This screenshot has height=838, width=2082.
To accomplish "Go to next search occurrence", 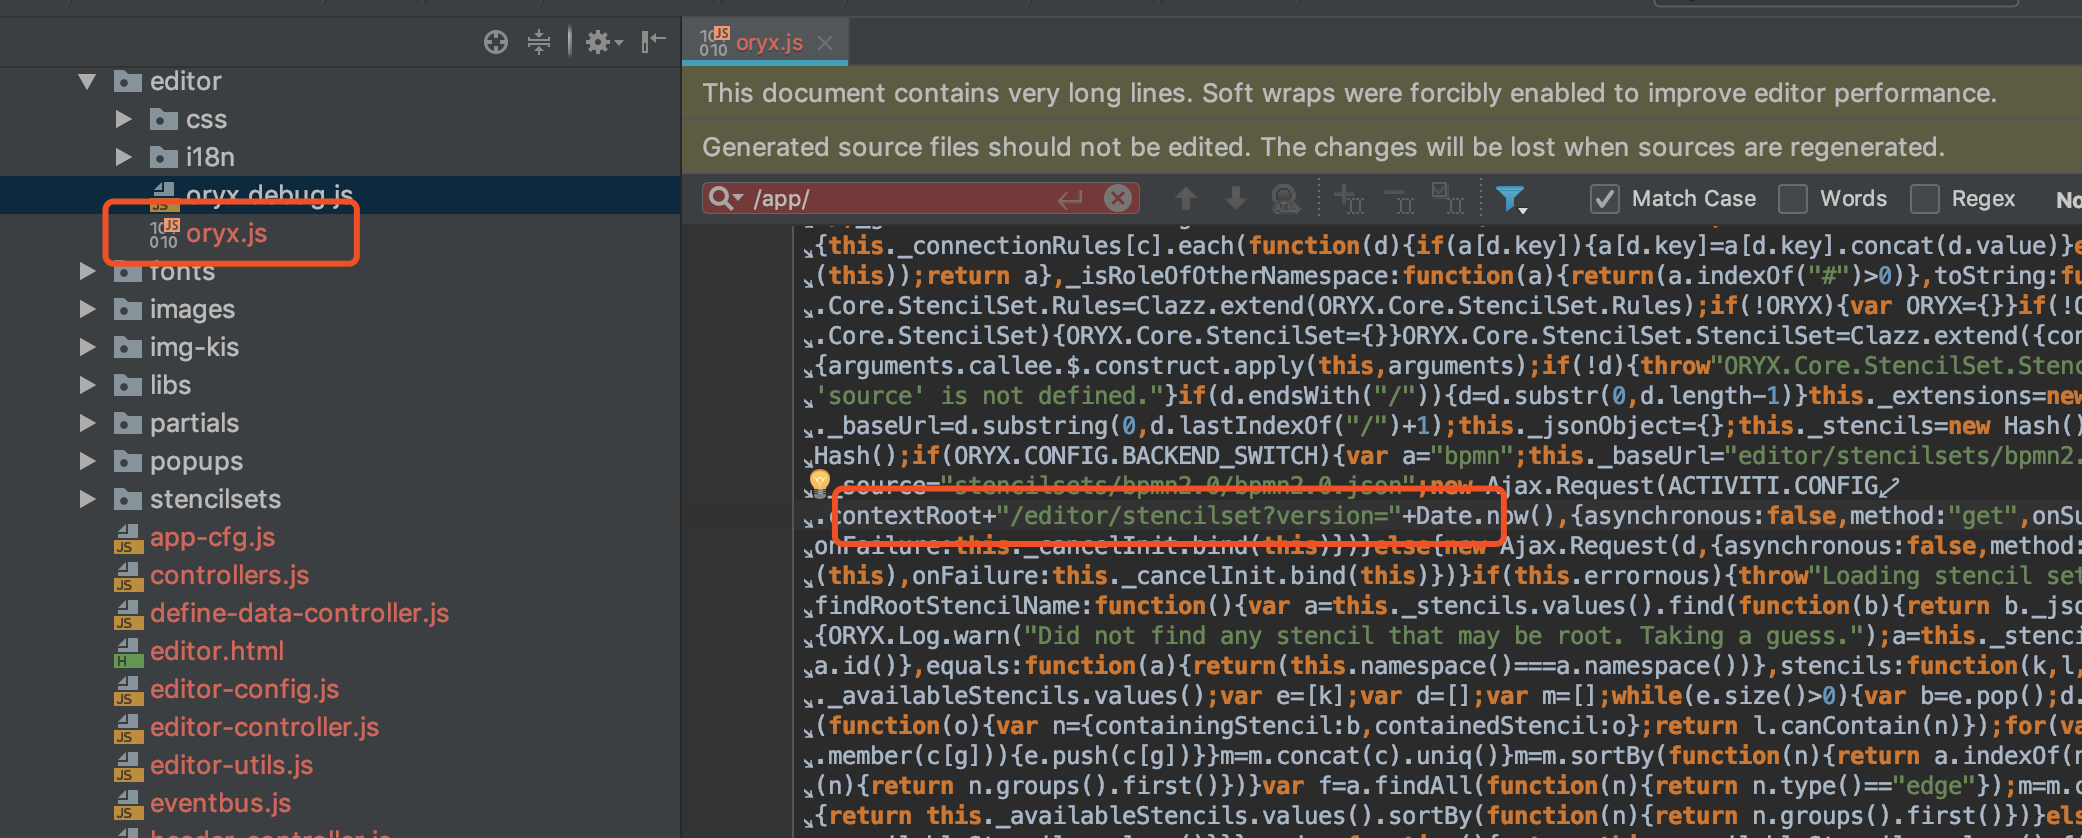I will point(1236,198).
